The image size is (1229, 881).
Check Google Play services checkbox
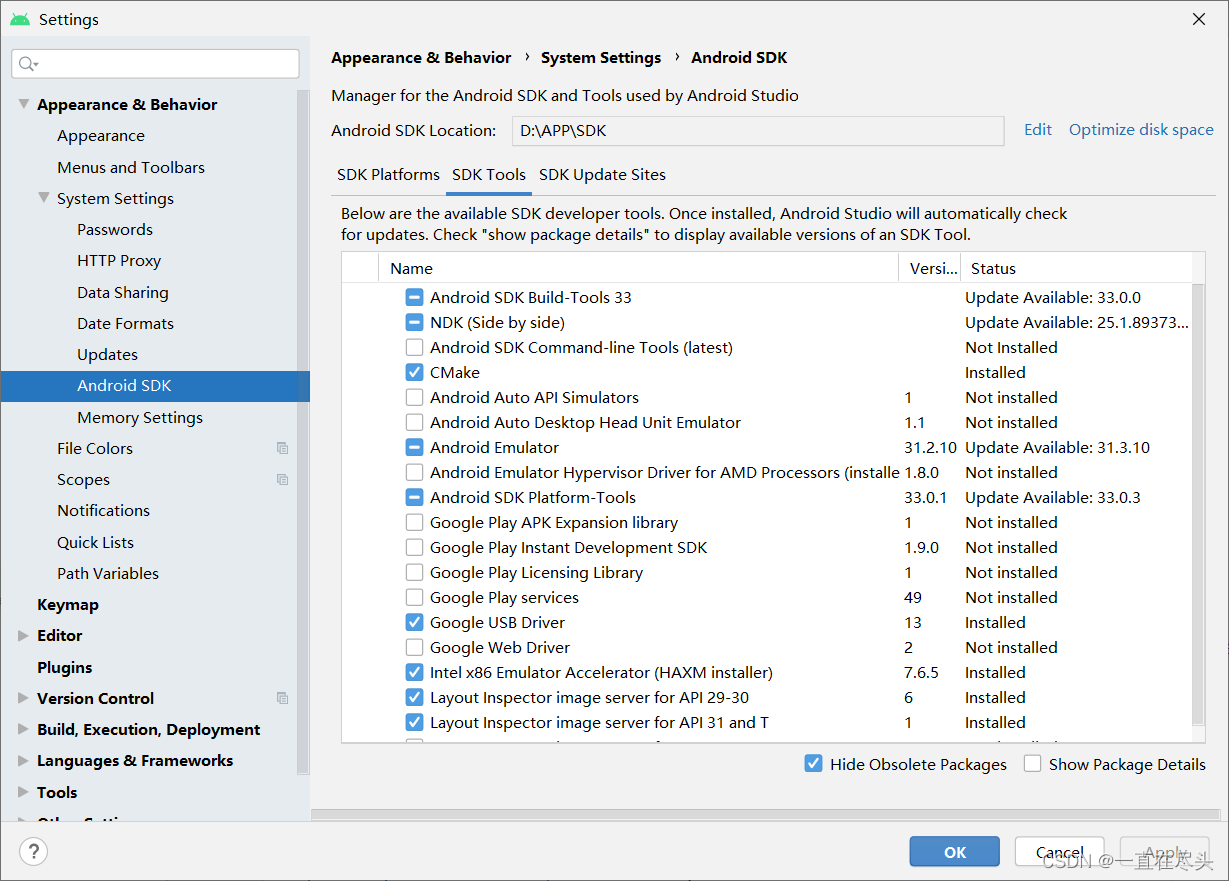(414, 597)
